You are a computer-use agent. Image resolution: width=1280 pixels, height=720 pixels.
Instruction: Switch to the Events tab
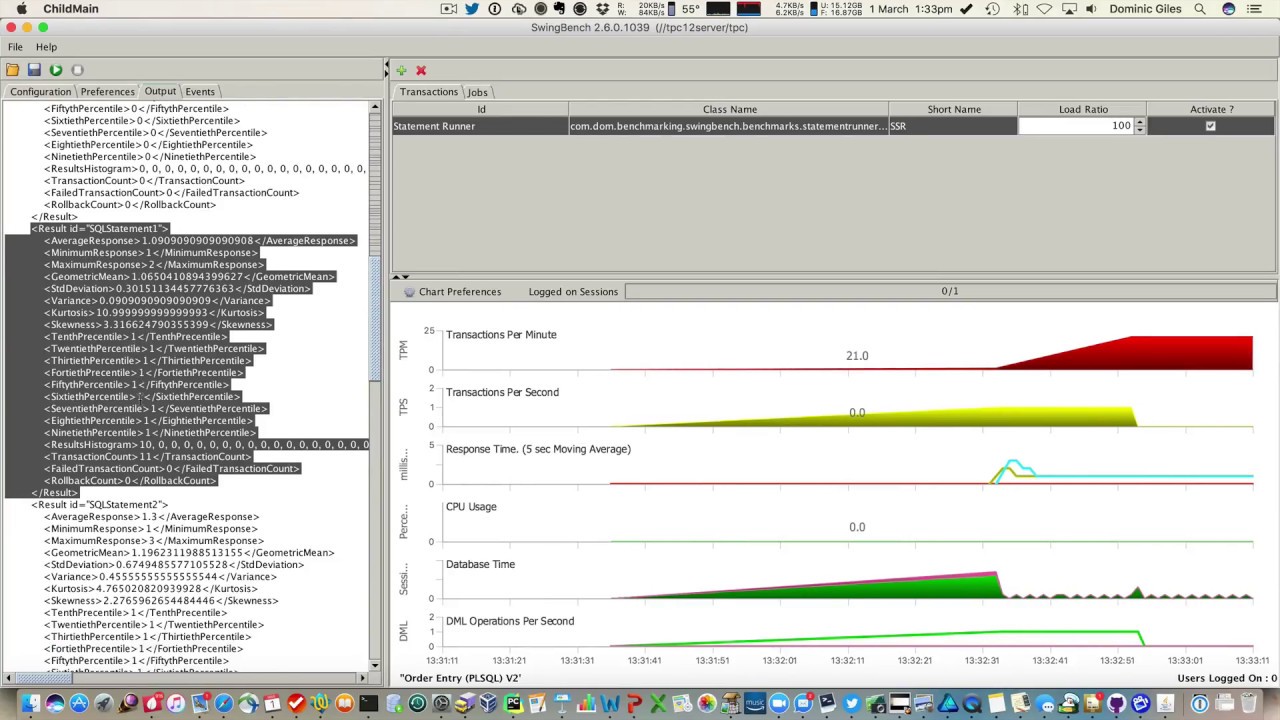[x=200, y=92]
